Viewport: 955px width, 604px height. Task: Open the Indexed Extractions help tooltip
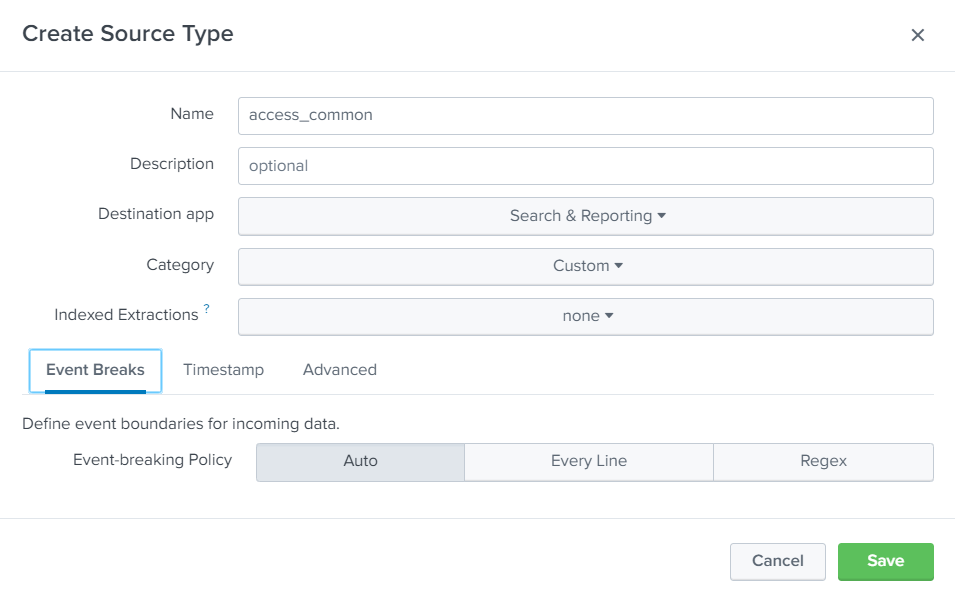pyautogui.click(x=207, y=310)
